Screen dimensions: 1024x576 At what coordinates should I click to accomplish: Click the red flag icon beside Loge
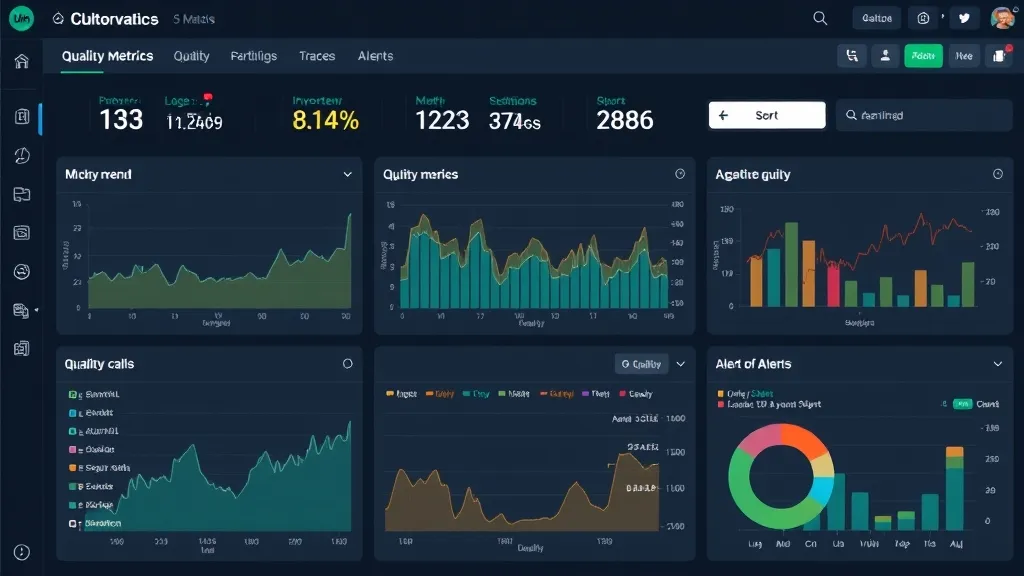(x=208, y=99)
